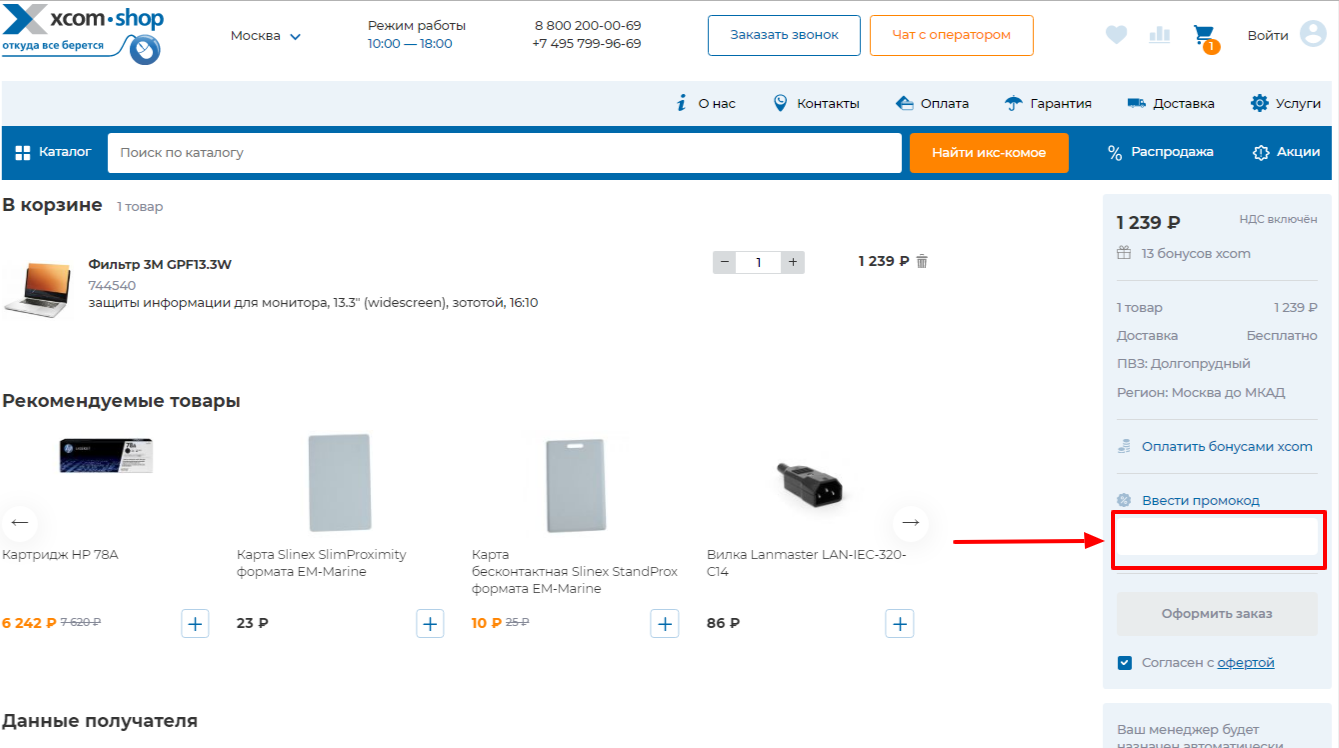1339x748 pixels.
Task: Open the офертой agreement link
Action: (x=1246, y=662)
